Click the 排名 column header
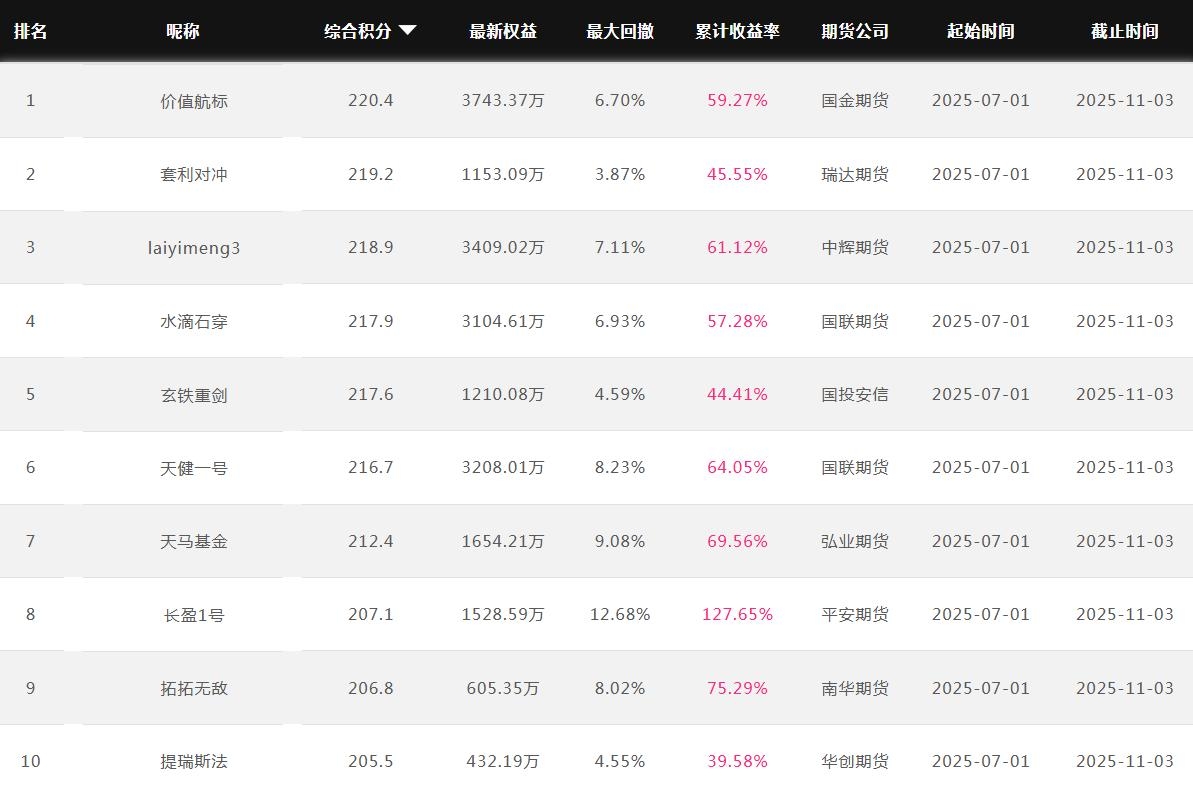The height and width of the screenshot is (791, 1193). coord(30,31)
